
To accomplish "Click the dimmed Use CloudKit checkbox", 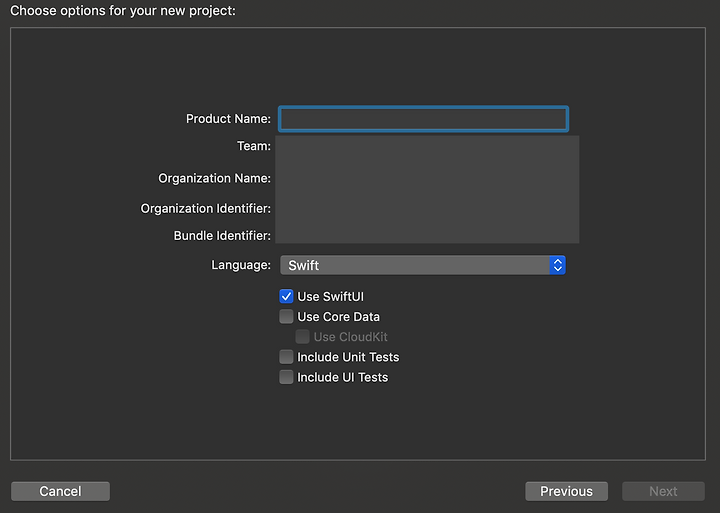I will 302,337.
